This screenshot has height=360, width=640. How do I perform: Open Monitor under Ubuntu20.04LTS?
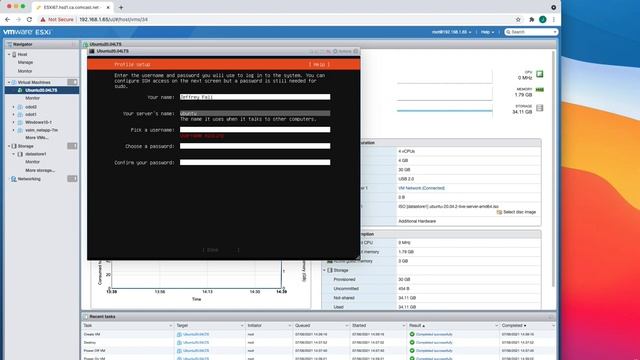33,98
